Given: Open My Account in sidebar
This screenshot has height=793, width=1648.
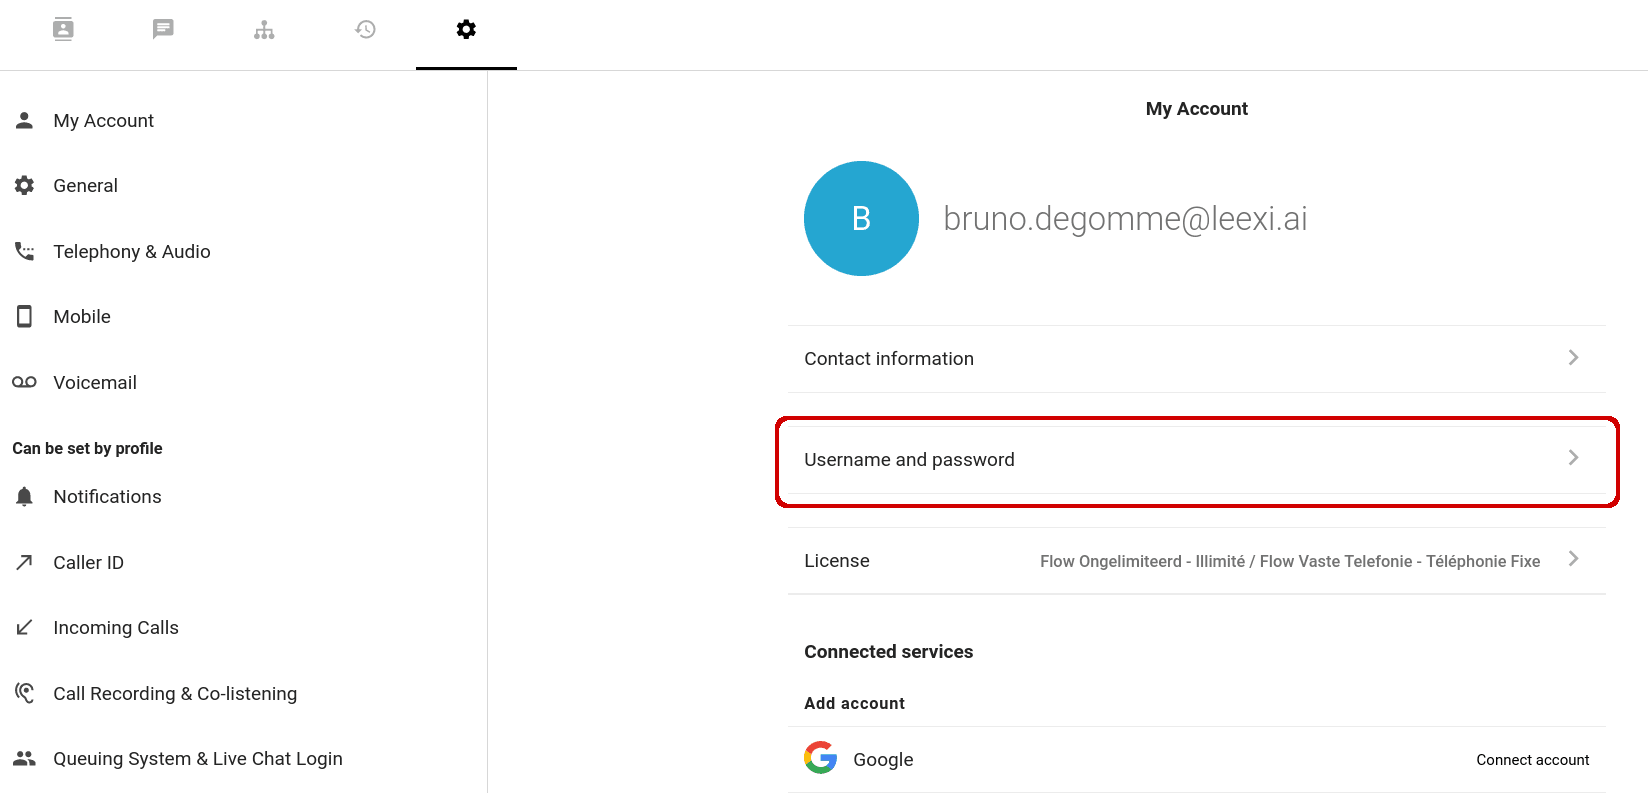Looking at the screenshot, I should tap(103, 121).
